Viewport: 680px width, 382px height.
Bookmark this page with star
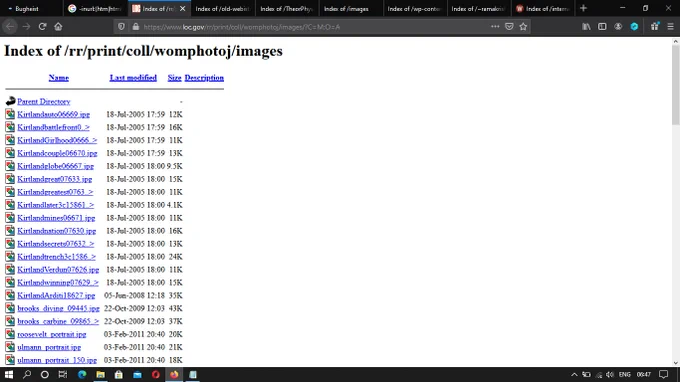pos(523,26)
